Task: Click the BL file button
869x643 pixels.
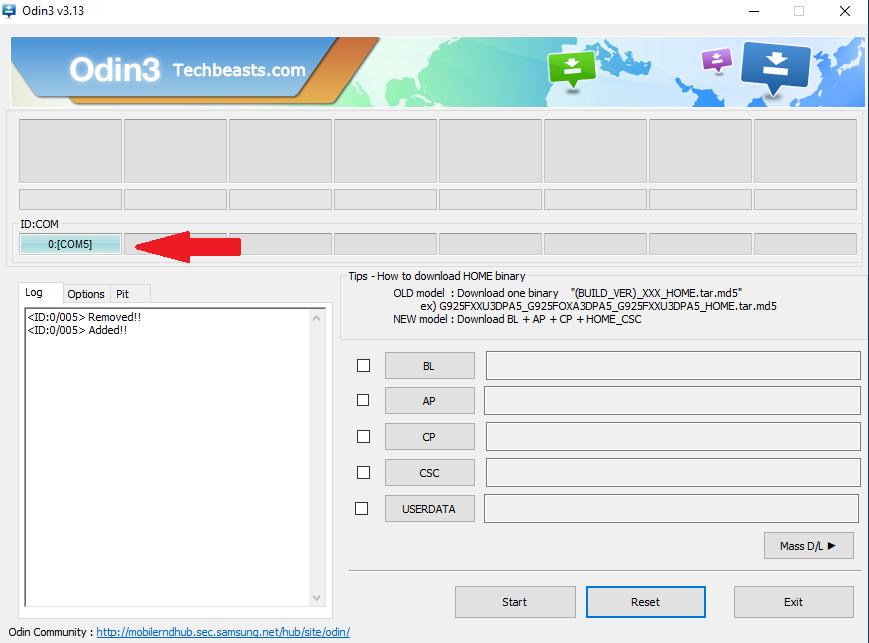Action: [430, 366]
